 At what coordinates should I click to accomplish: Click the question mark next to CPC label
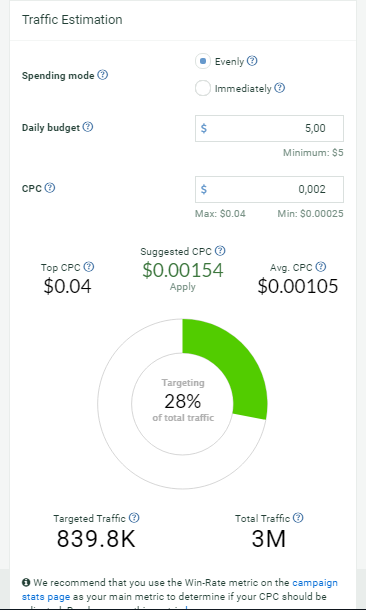50,188
